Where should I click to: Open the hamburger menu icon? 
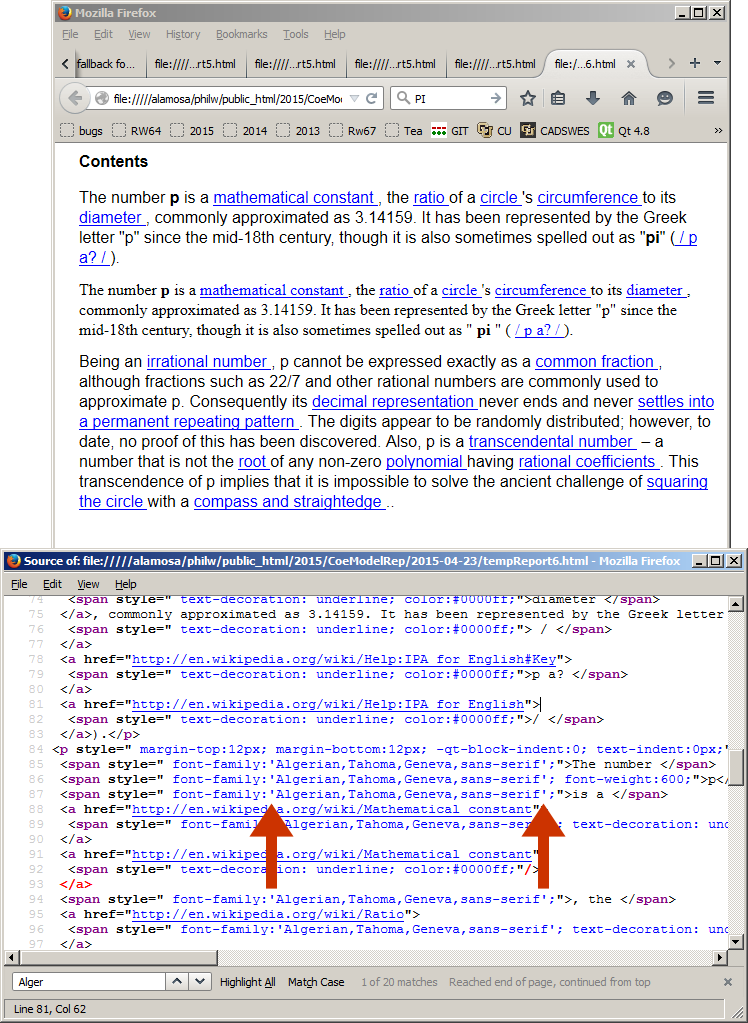pos(706,98)
